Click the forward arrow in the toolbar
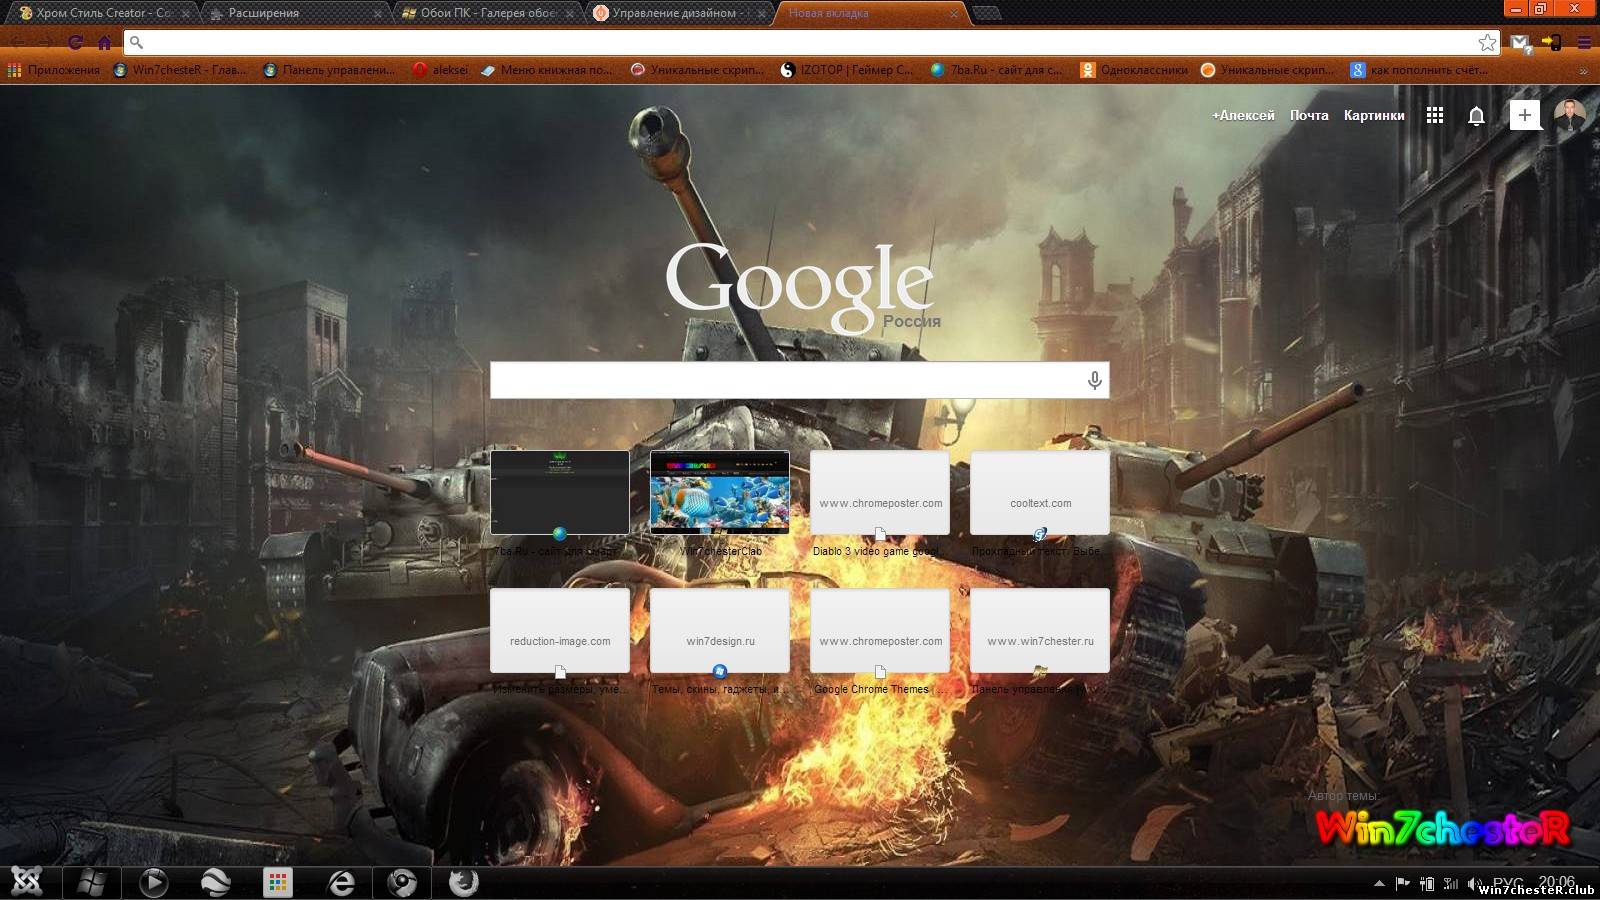This screenshot has width=1600, height=900. [x=46, y=42]
